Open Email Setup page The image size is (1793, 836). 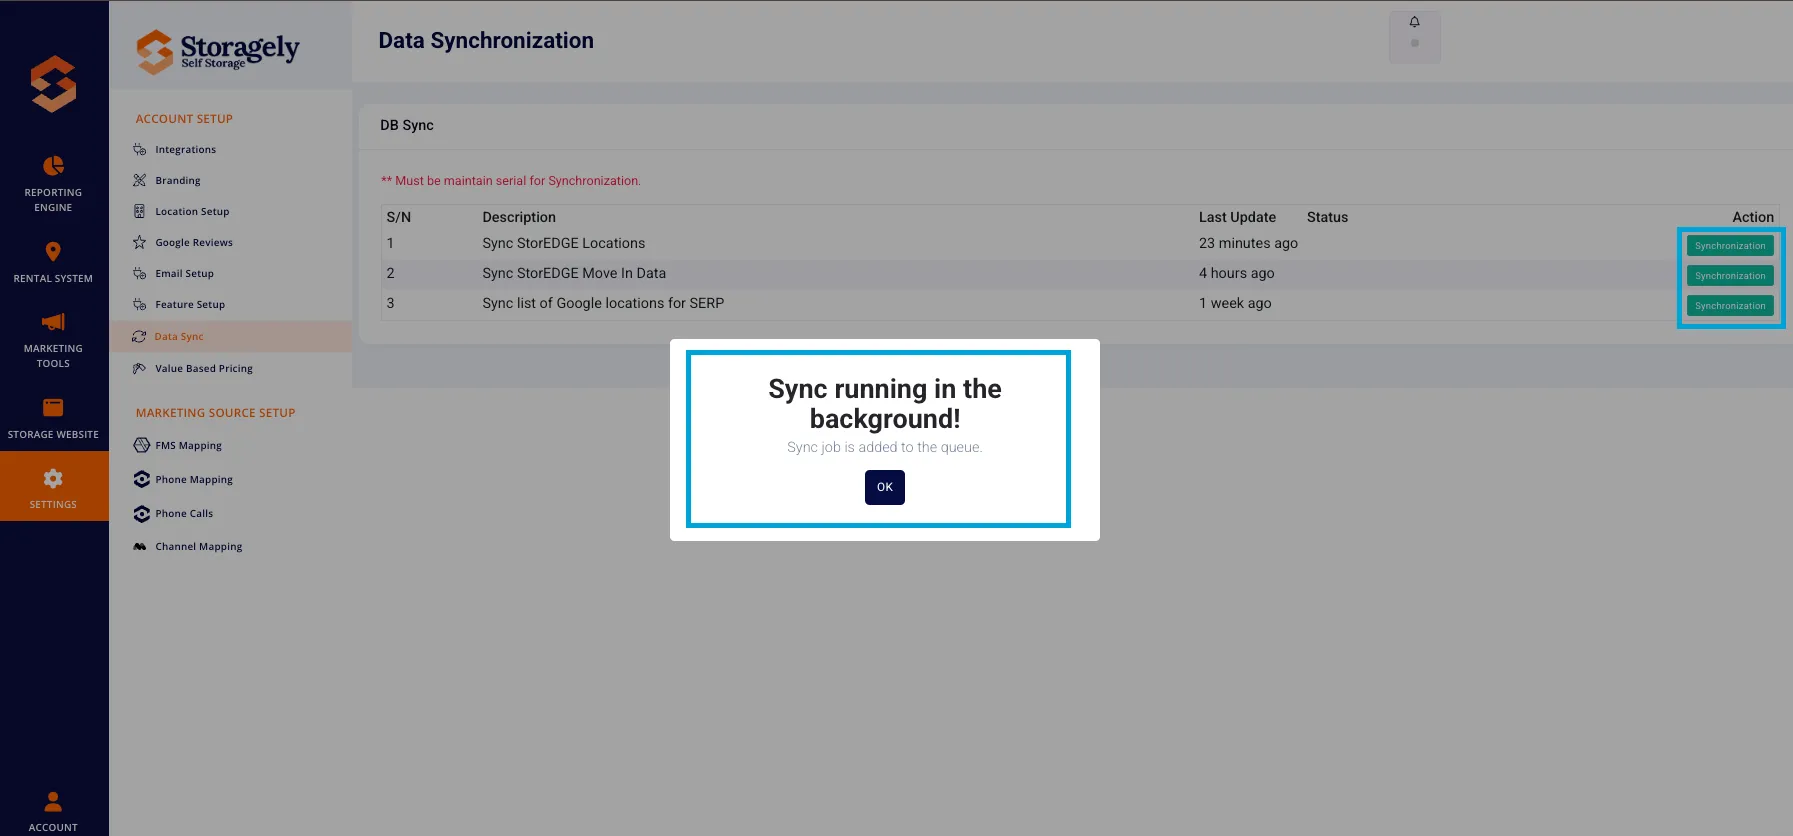tap(184, 274)
